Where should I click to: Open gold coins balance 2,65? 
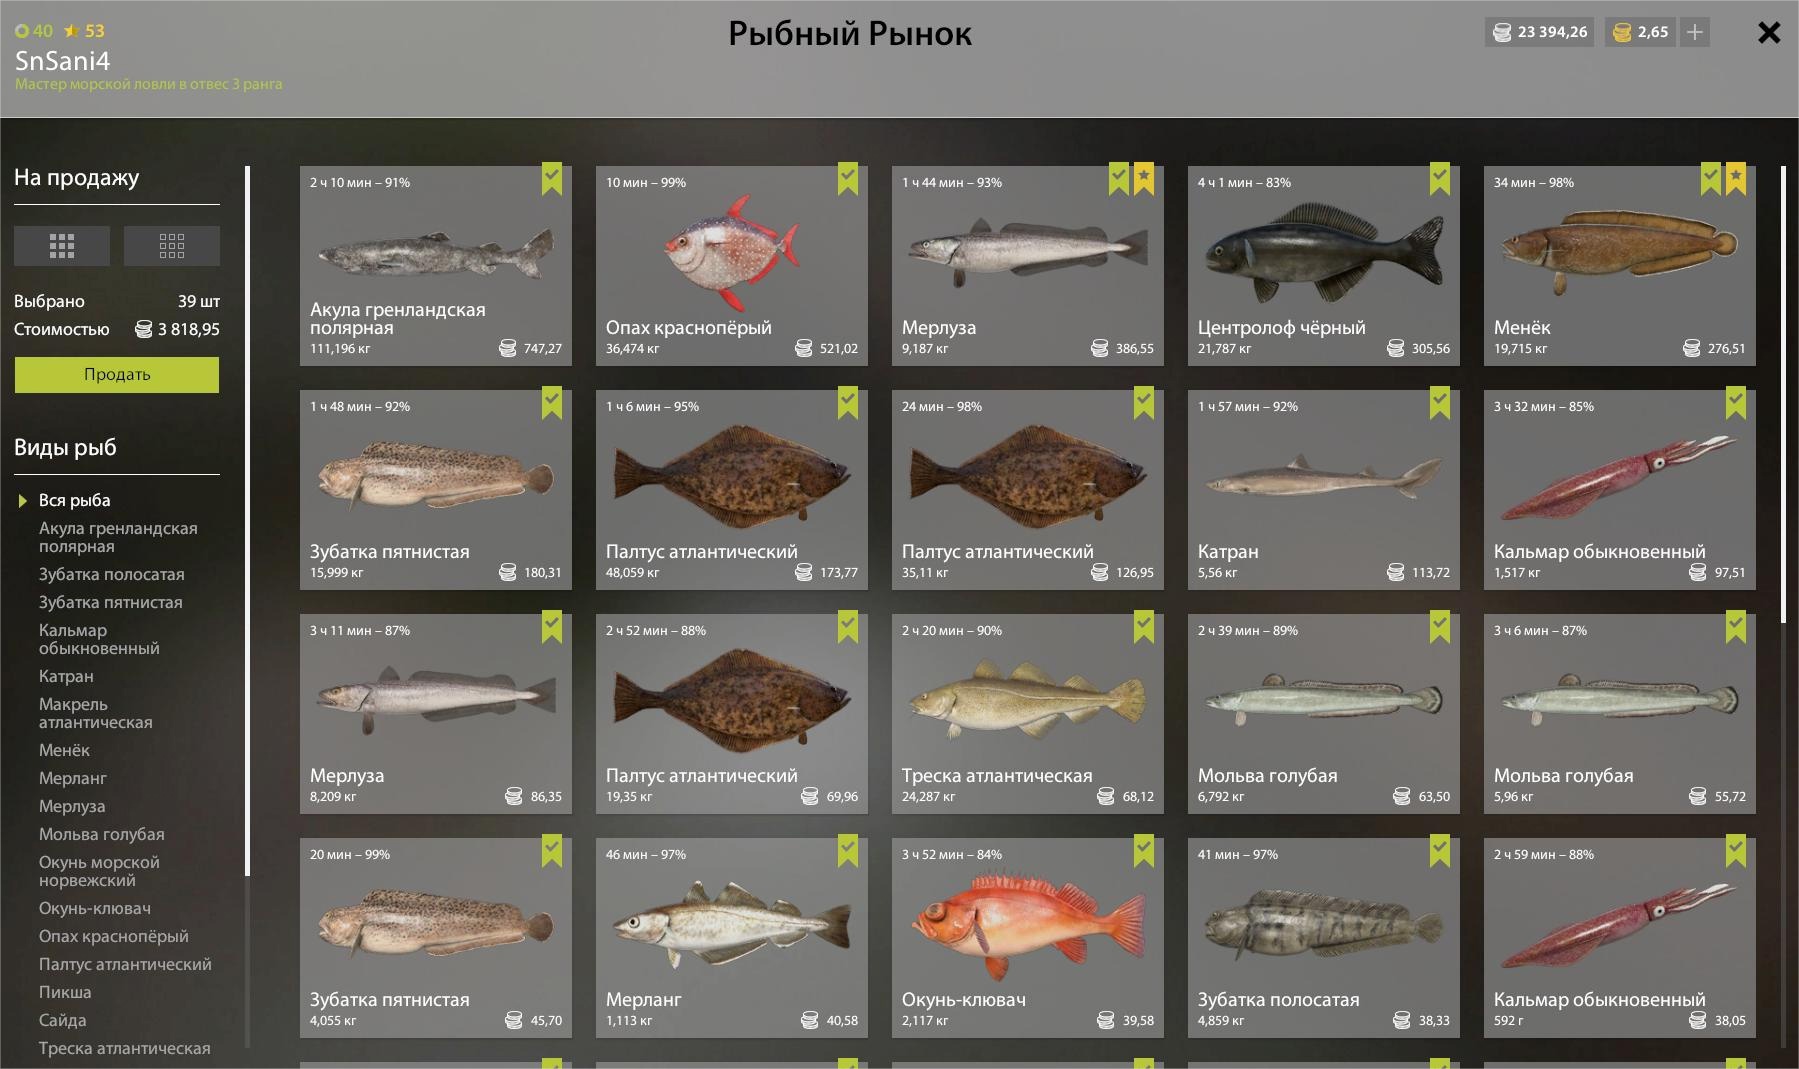1641,32
